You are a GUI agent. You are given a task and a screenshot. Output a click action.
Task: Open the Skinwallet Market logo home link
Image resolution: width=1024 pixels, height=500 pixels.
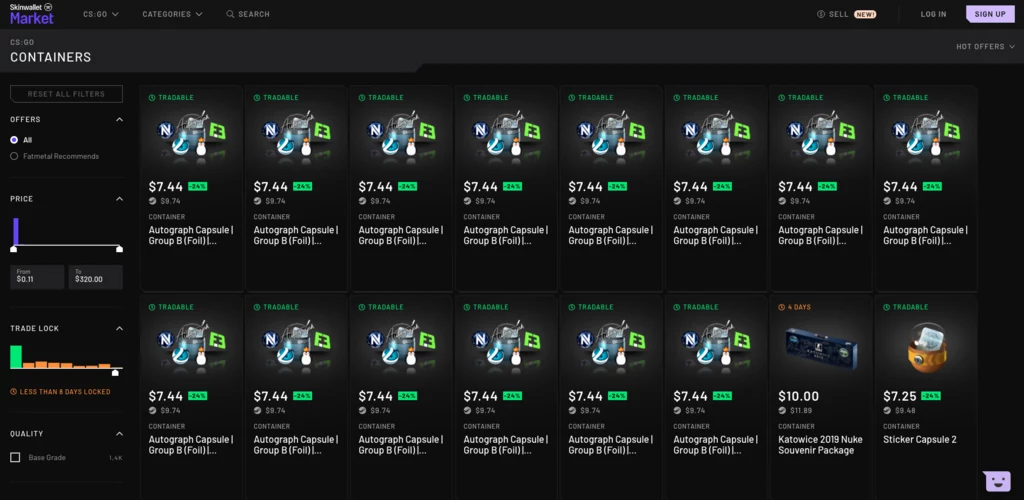32,13
